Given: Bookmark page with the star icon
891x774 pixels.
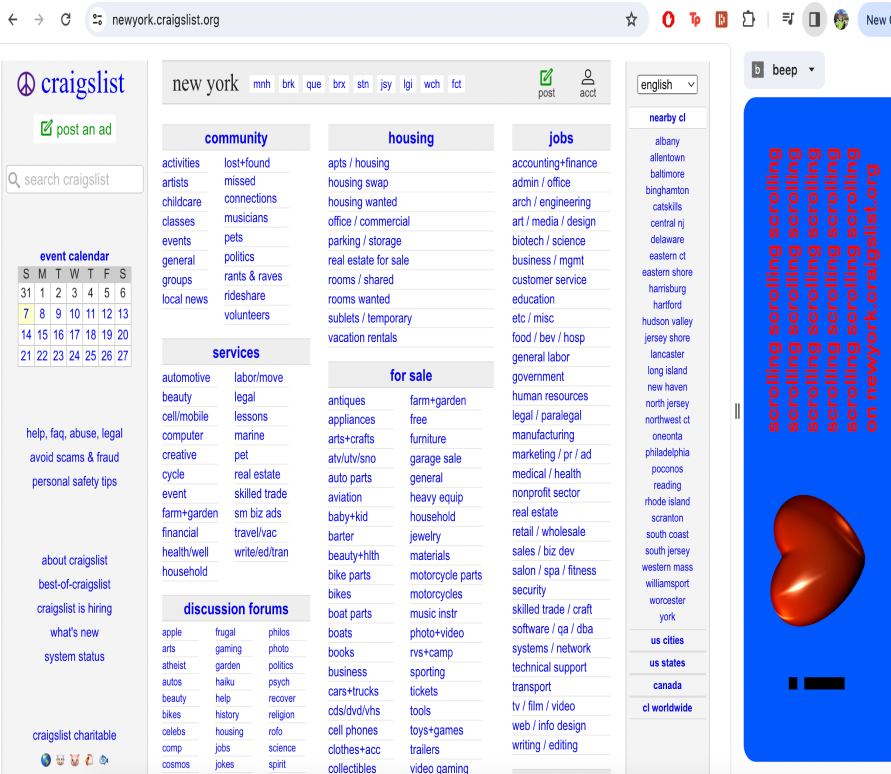Looking at the screenshot, I should 631,20.
